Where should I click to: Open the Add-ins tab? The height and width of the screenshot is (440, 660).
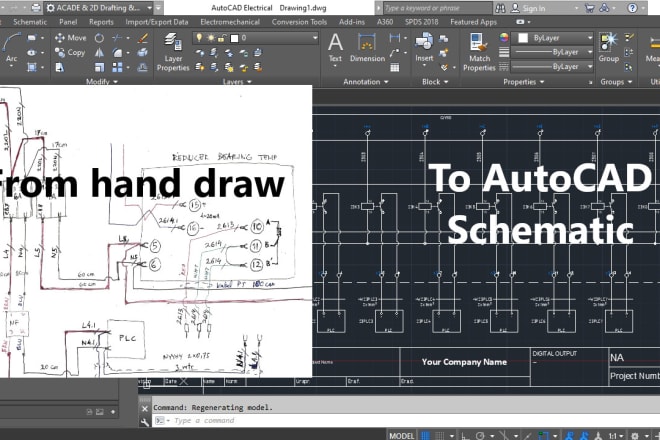coord(351,22)
